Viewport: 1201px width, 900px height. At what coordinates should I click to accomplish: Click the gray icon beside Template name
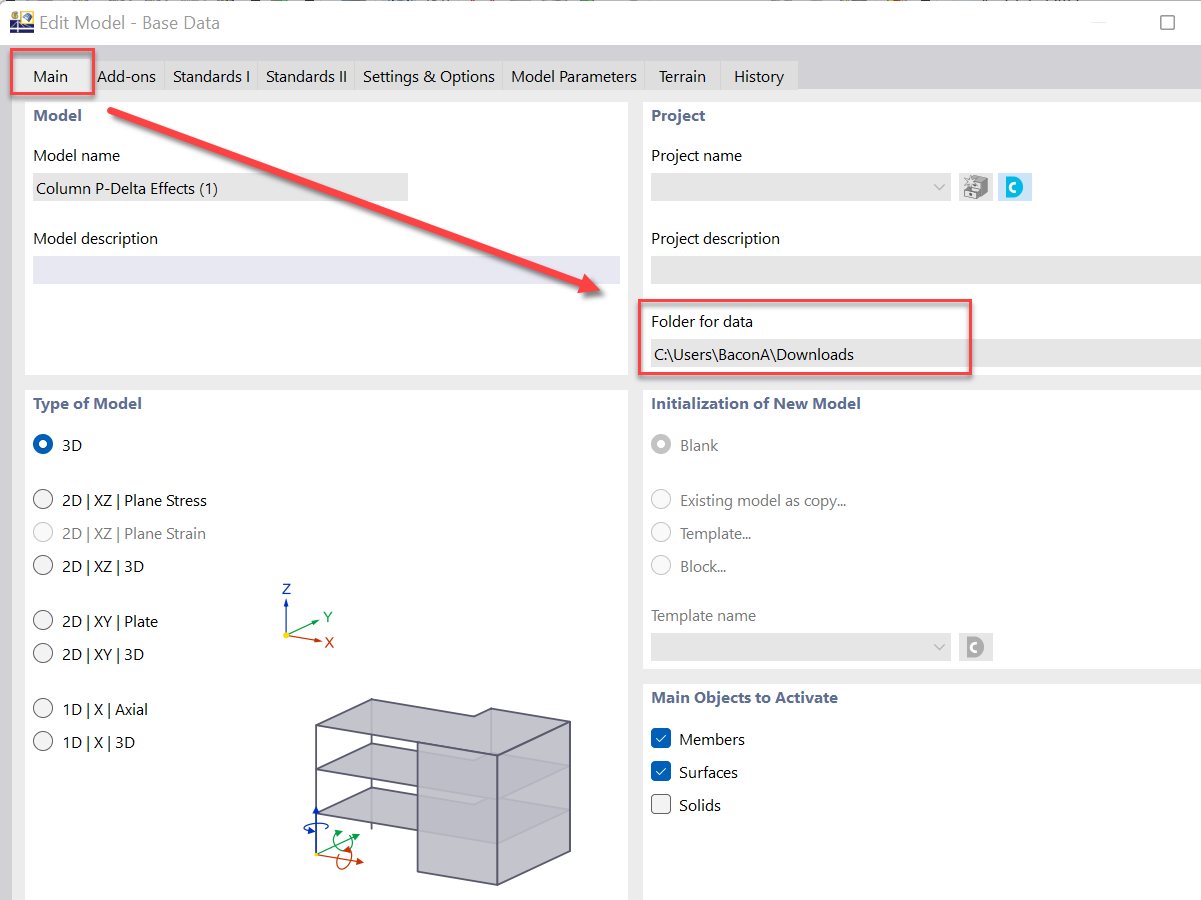click(975, 647)
